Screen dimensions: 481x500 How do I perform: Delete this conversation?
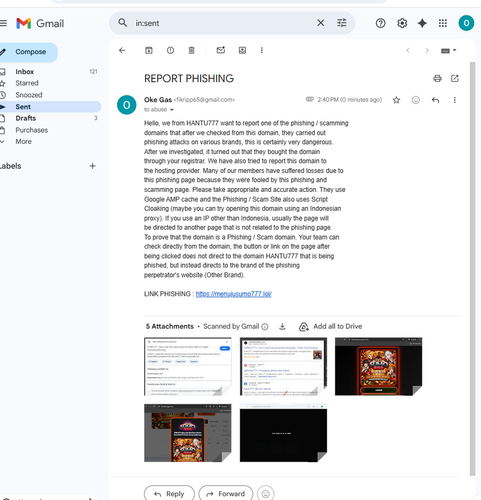point(192,50)
